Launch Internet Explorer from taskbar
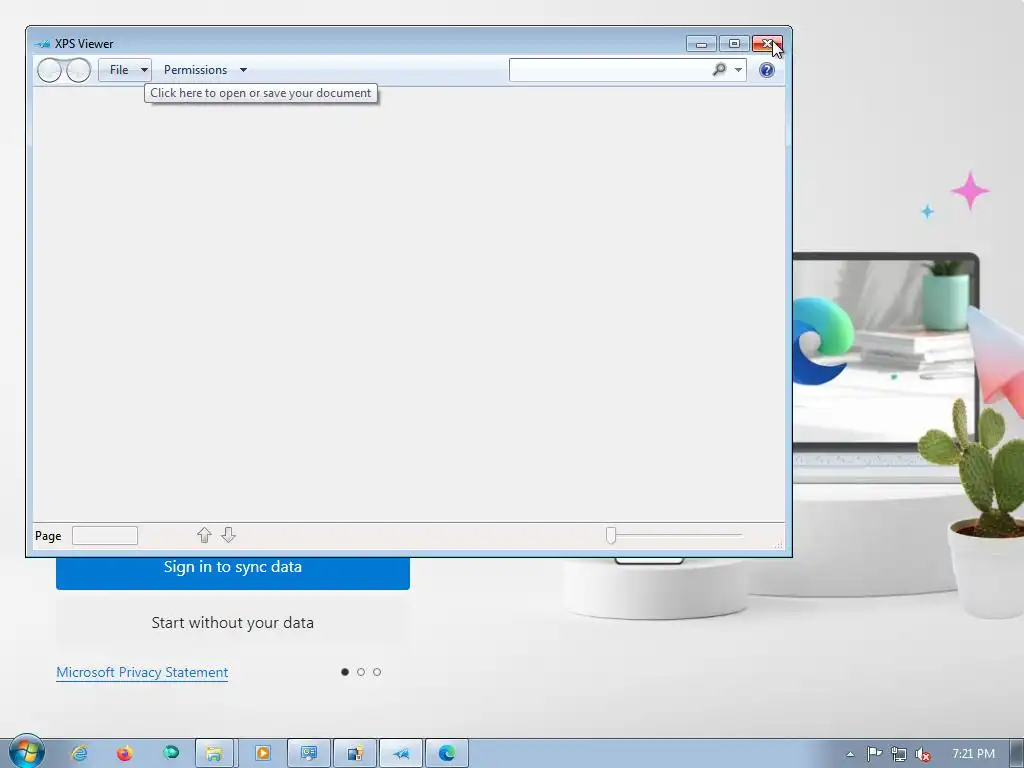Image resolution: width=1024 pixels, height=768 pixels. 79,753
